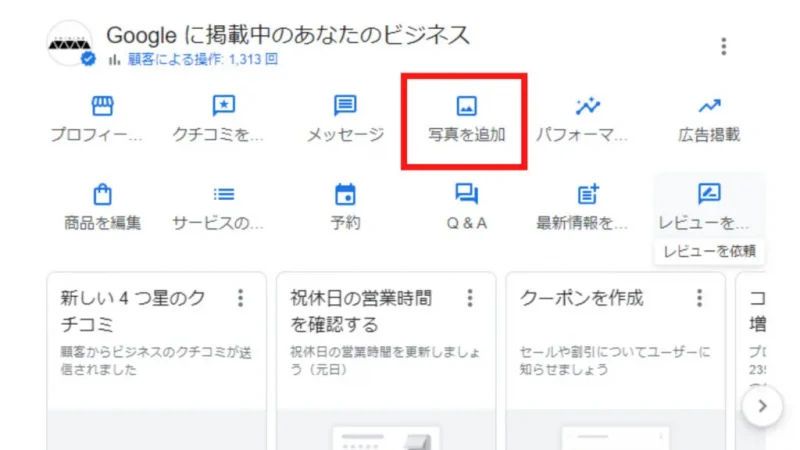Click セールや割引についてユーザーに知らせましょう text

coord(615,361)
